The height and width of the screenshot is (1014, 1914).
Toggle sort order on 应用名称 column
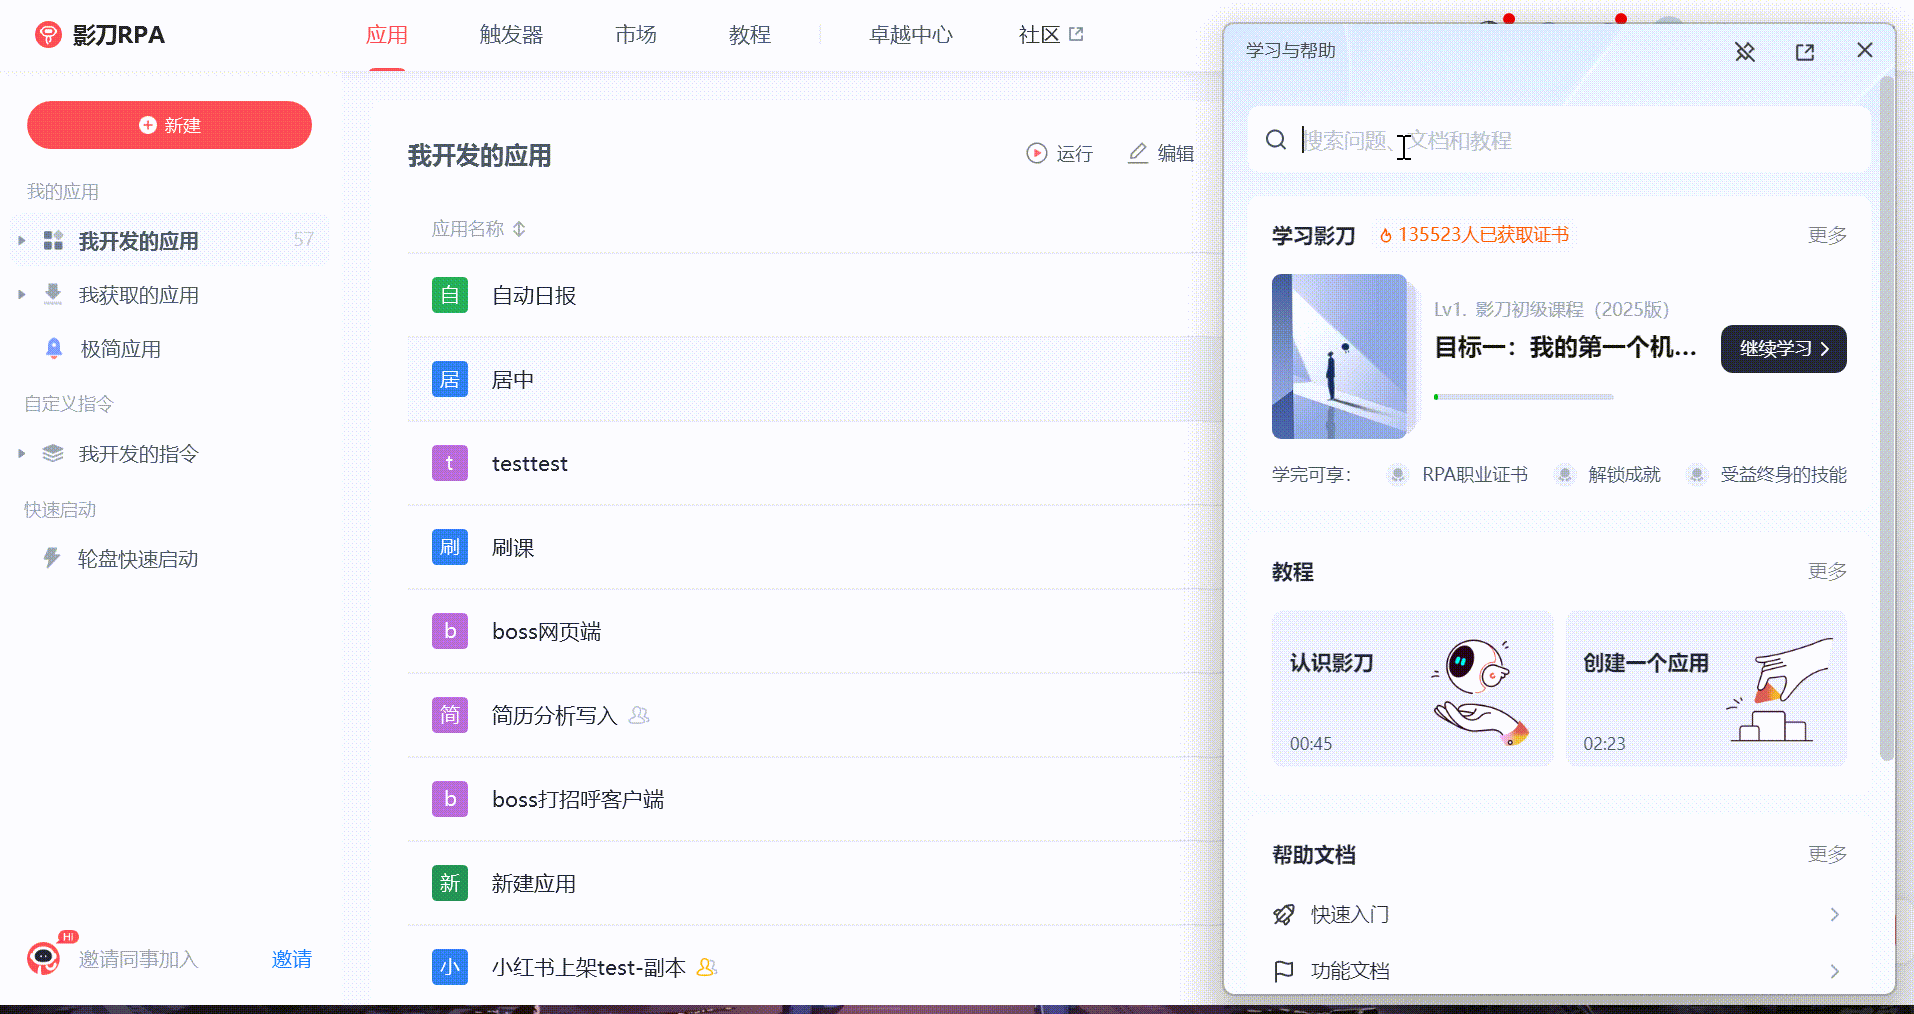519,229
